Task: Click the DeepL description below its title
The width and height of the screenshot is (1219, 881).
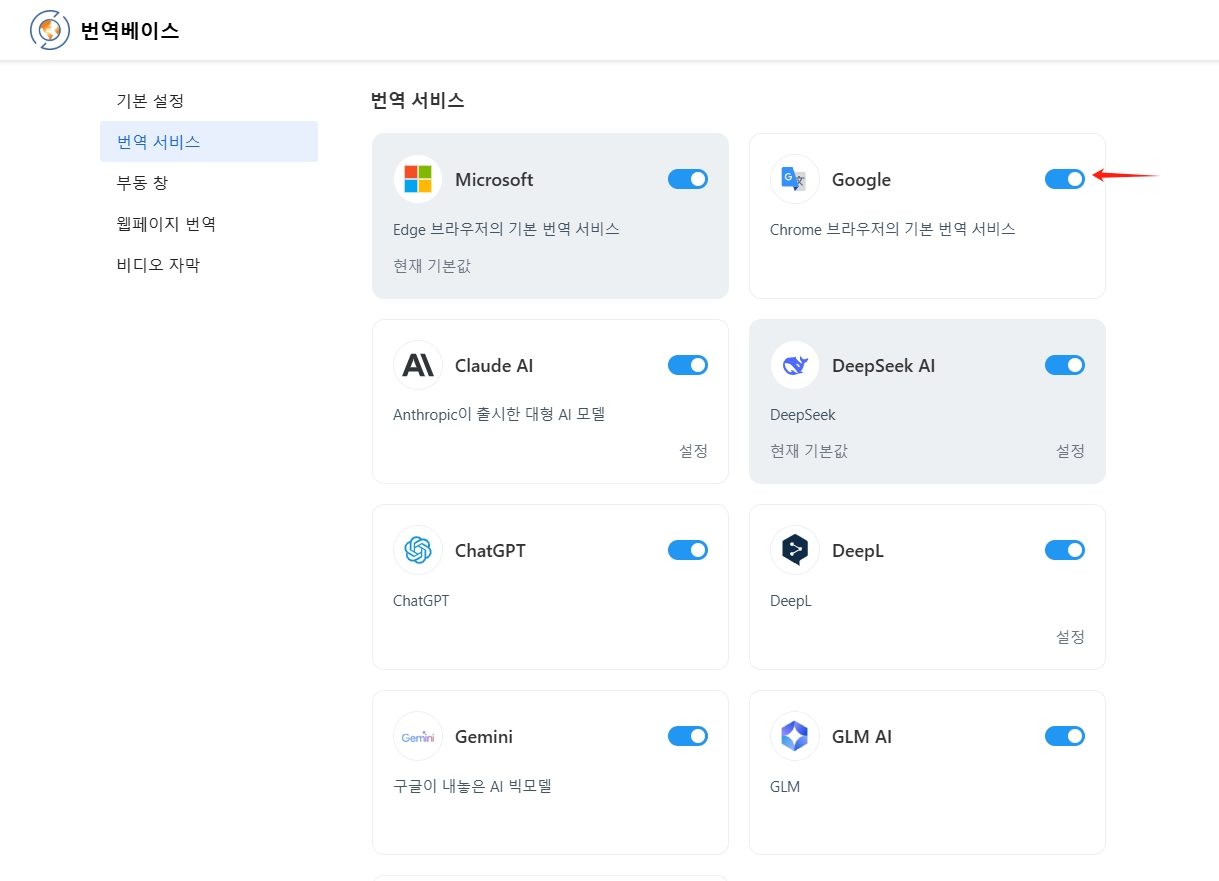Action: (790, 601)
